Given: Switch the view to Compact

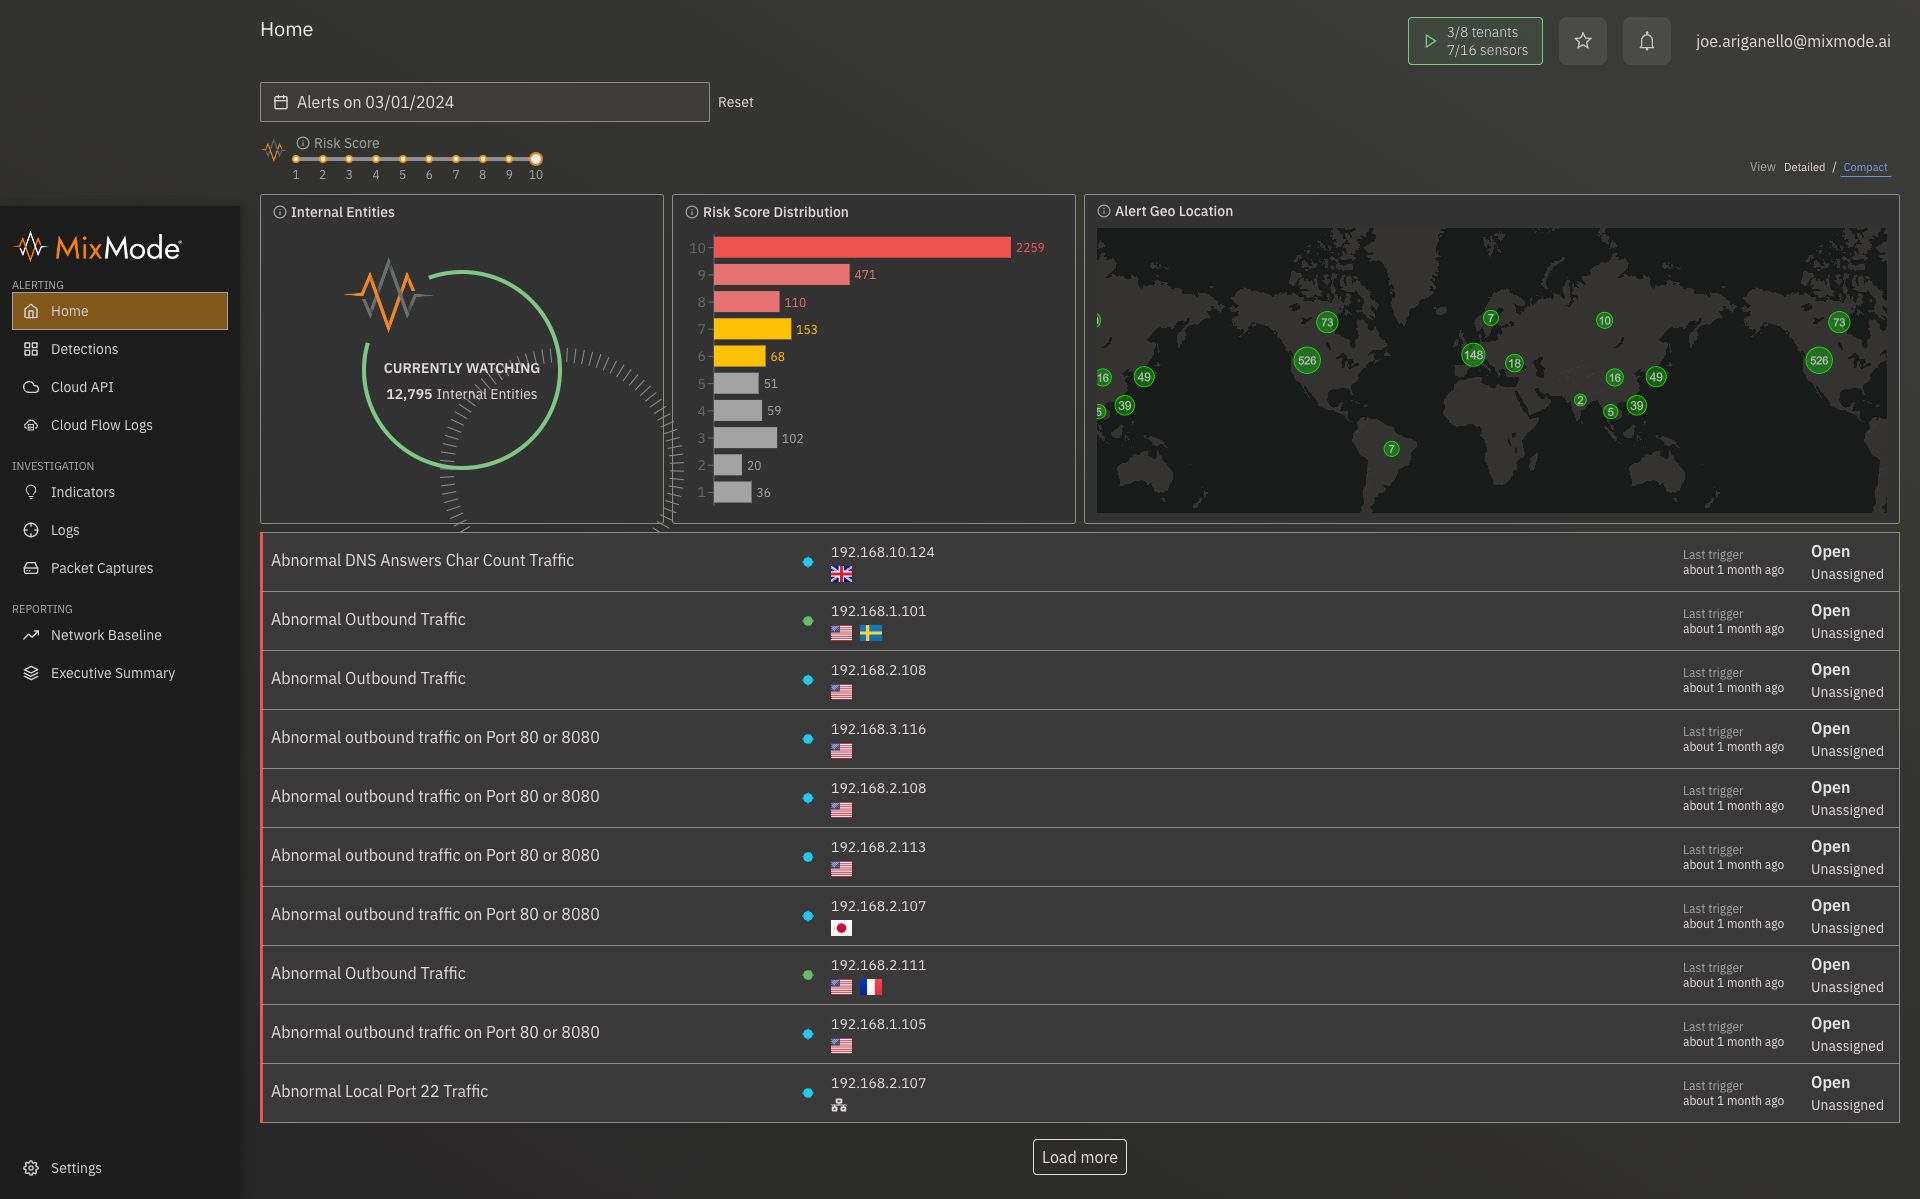Looking at the screenshot, I should tap(1865, 167).
